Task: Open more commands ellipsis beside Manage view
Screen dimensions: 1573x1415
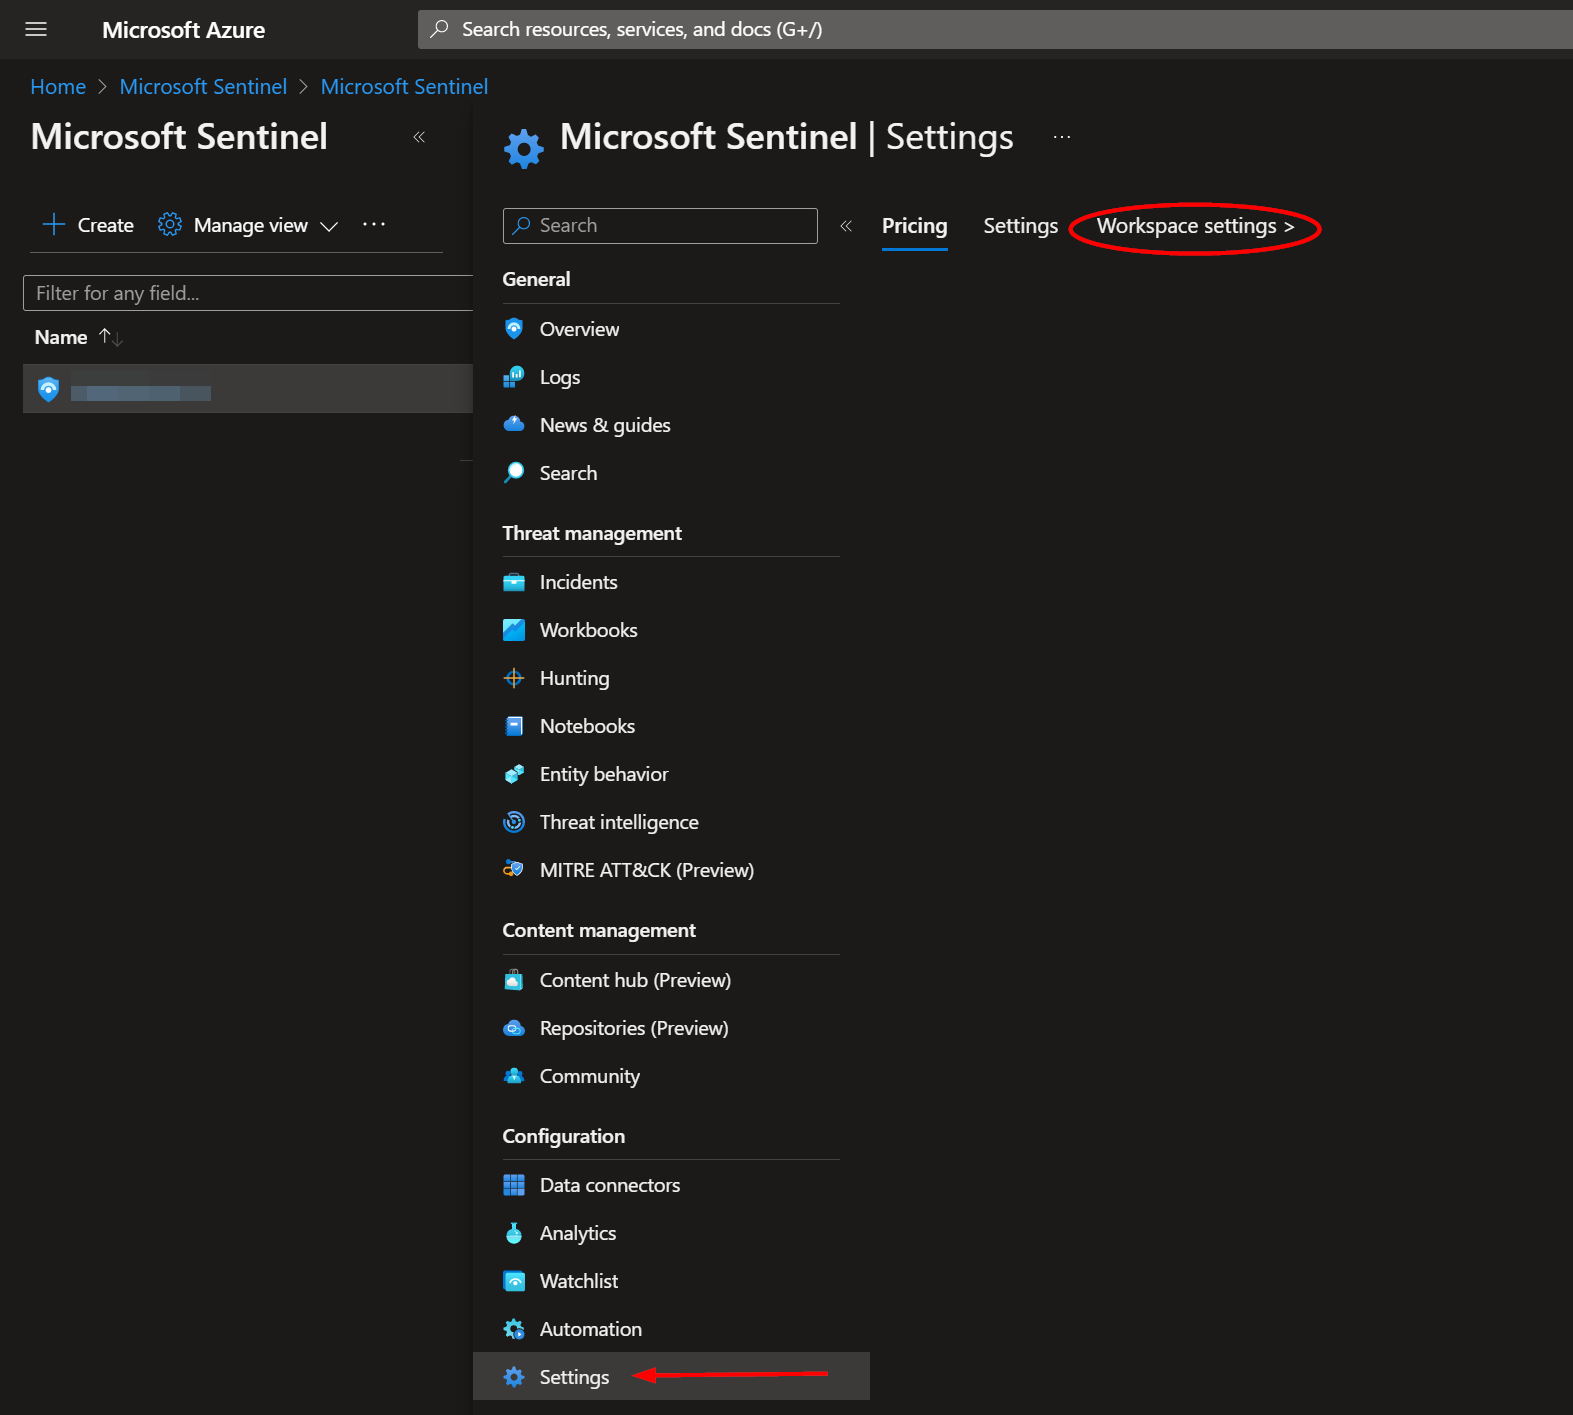Action: [x=374, y=224]
